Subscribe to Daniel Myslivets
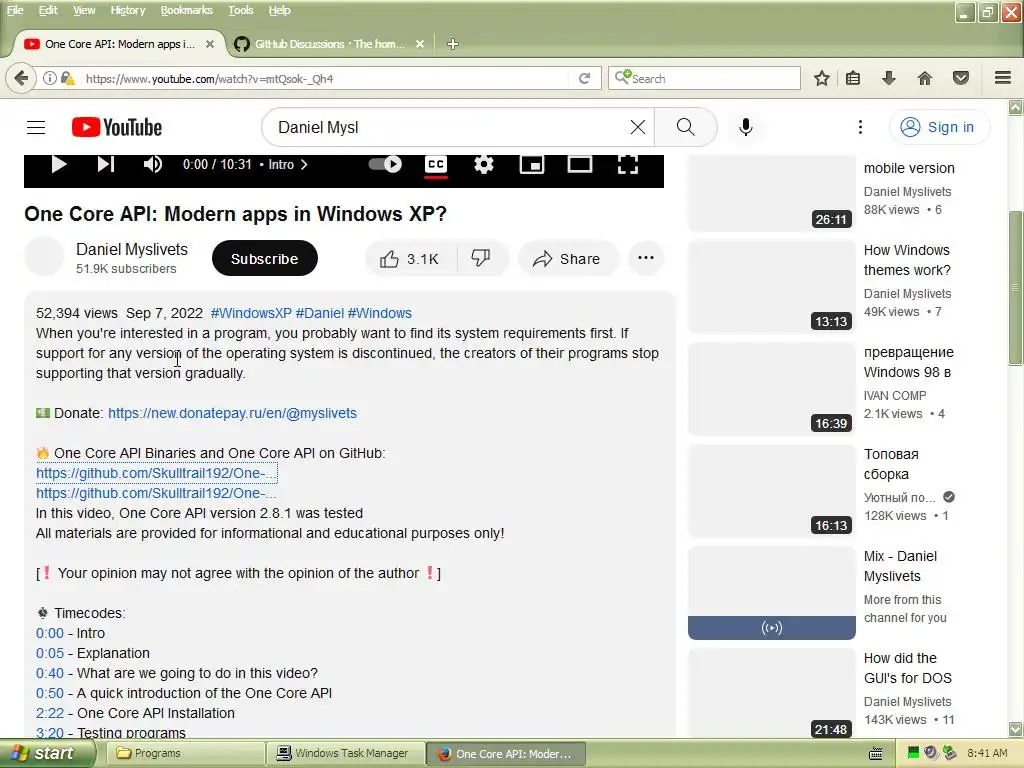 click(264, 259)
